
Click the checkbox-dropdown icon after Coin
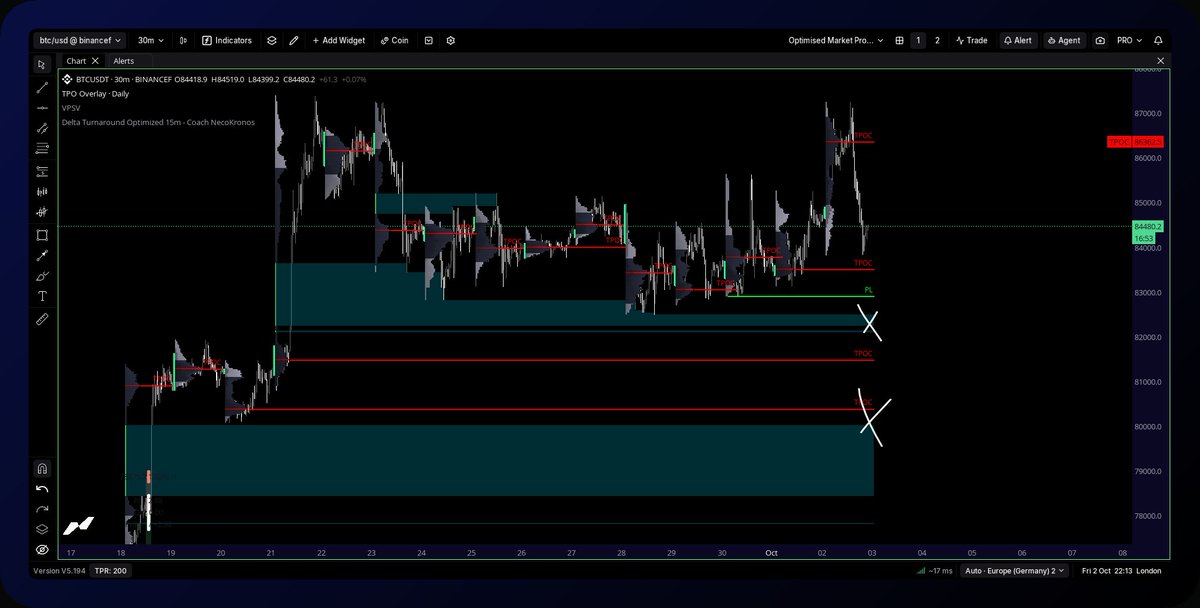click(429, 41)
